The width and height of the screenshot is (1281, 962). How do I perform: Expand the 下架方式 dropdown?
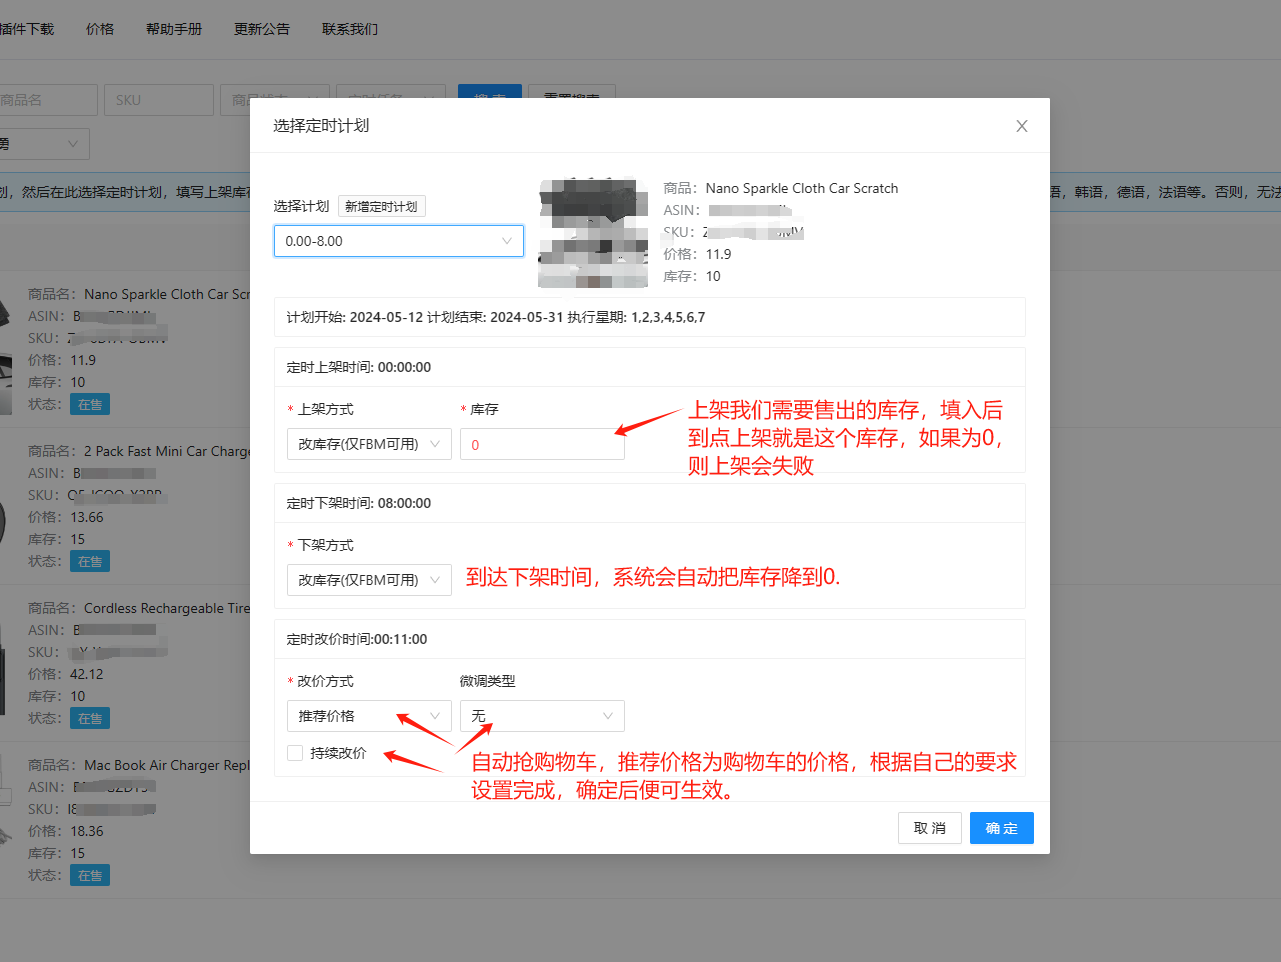[x=368, y=580]
